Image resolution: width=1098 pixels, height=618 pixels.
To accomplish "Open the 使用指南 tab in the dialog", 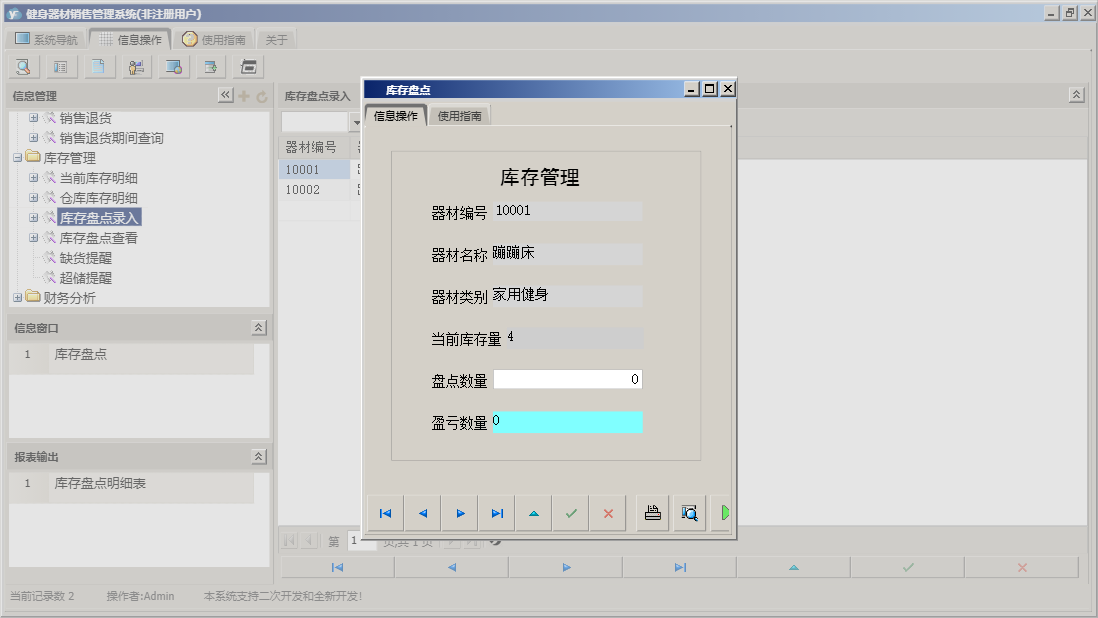I will click(459, 114).
